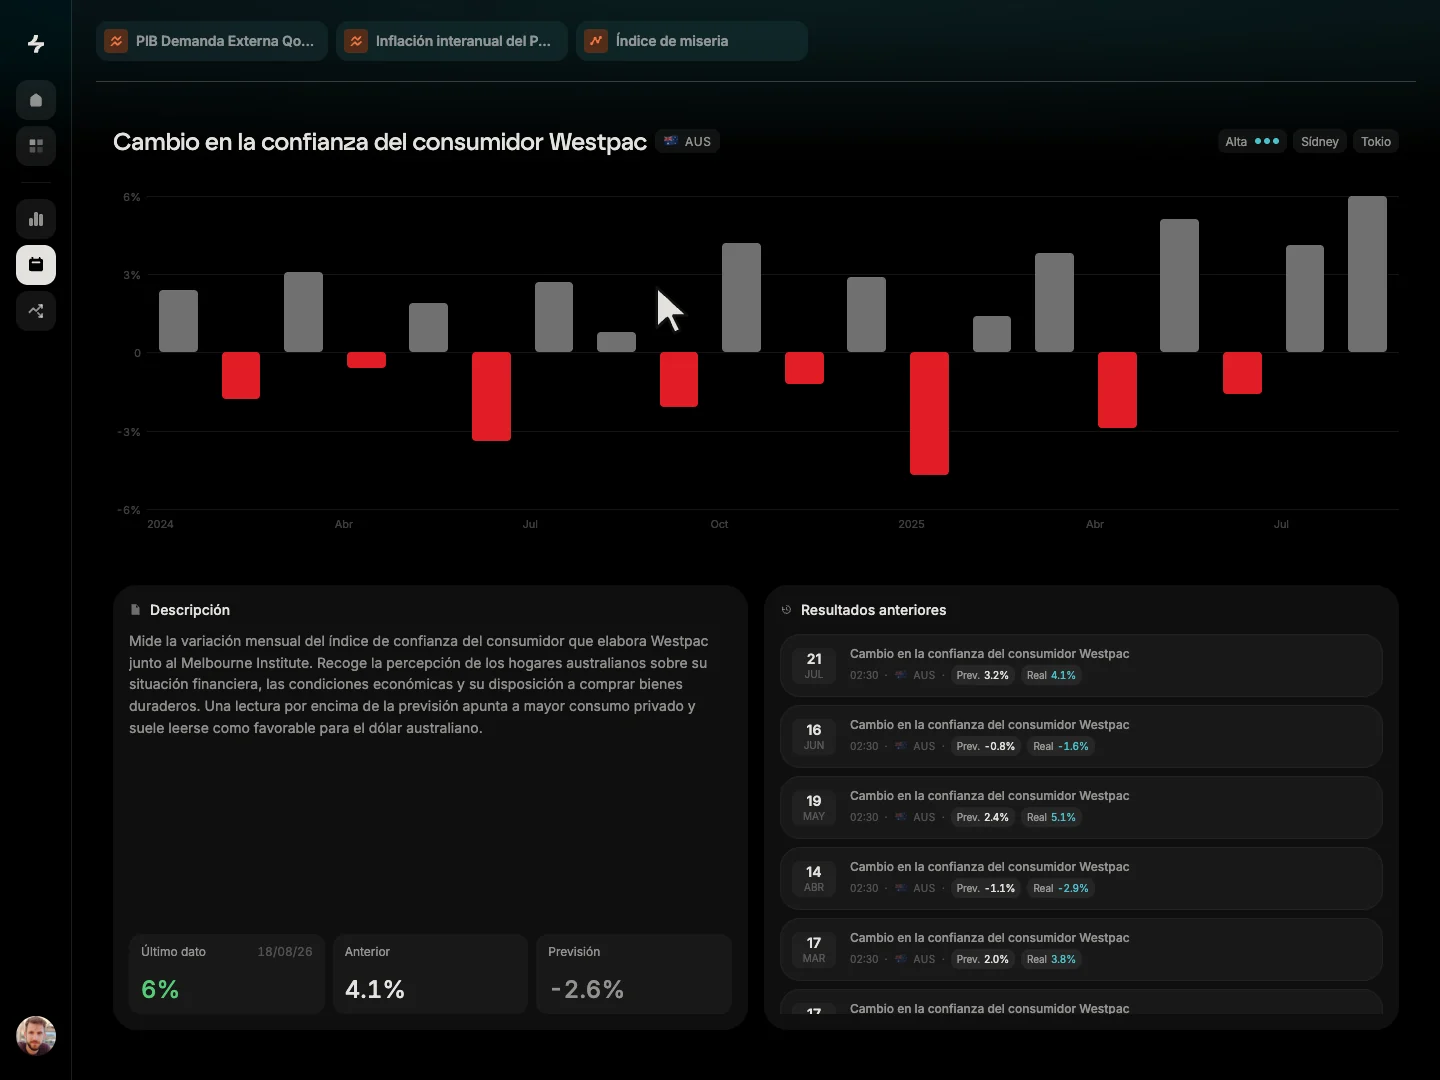Image resolution: width=1440 pixels, height=1080 pixels.
Task: Click the Resultados anteriores heading
Action: click(873, 609)
